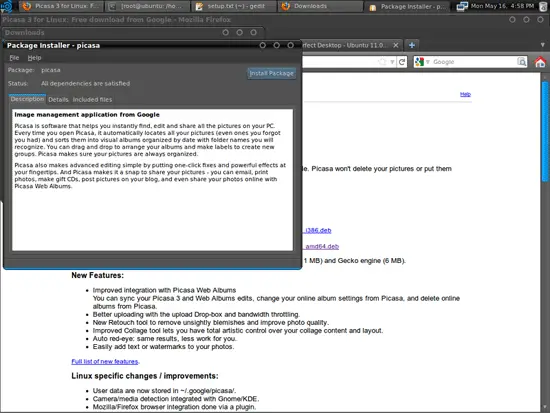Close the Perfect Desktop Ubuntu tab

coord(396,45)
